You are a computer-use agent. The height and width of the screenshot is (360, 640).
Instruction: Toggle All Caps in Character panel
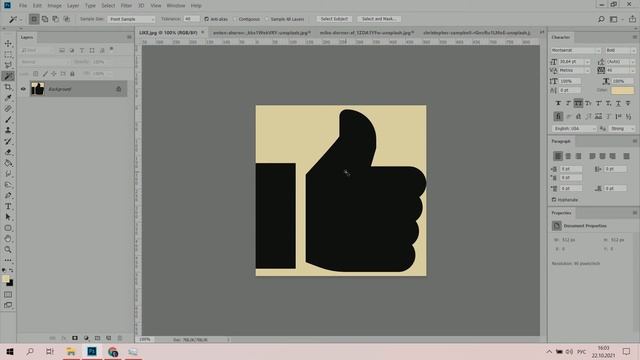[x=578, y=103]
